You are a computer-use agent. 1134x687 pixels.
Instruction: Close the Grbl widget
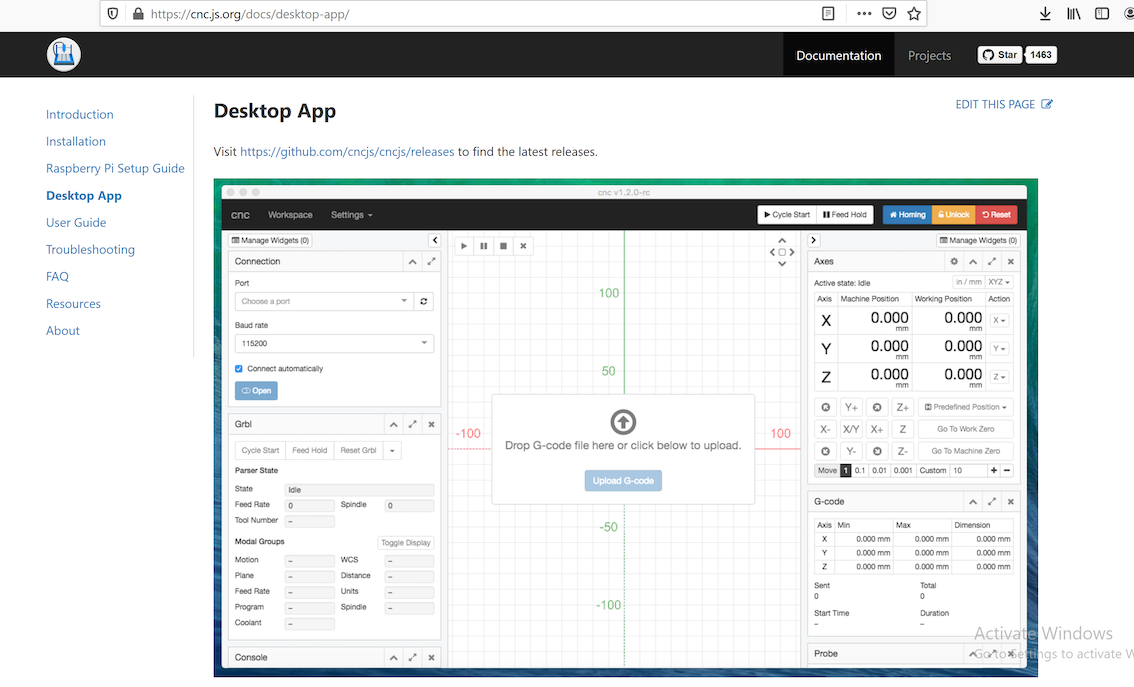431,424
